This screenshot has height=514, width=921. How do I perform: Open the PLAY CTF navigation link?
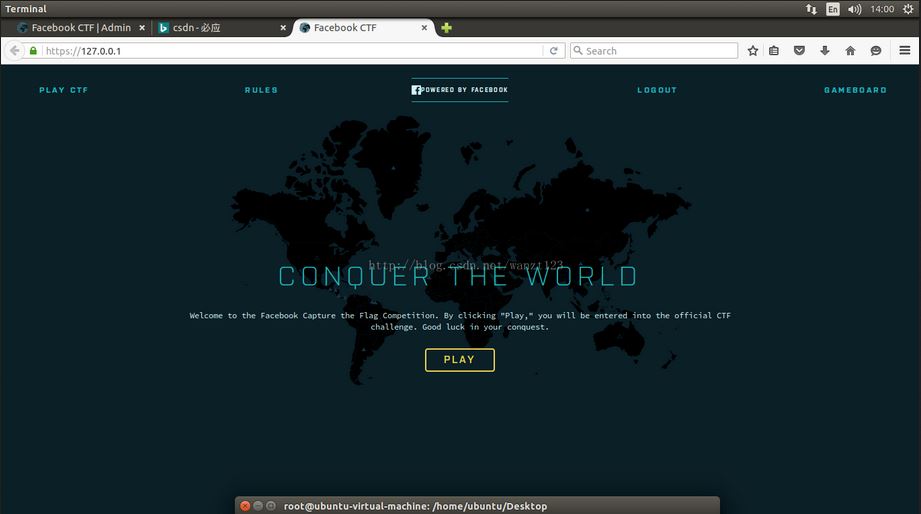click(x=63, y=90)
